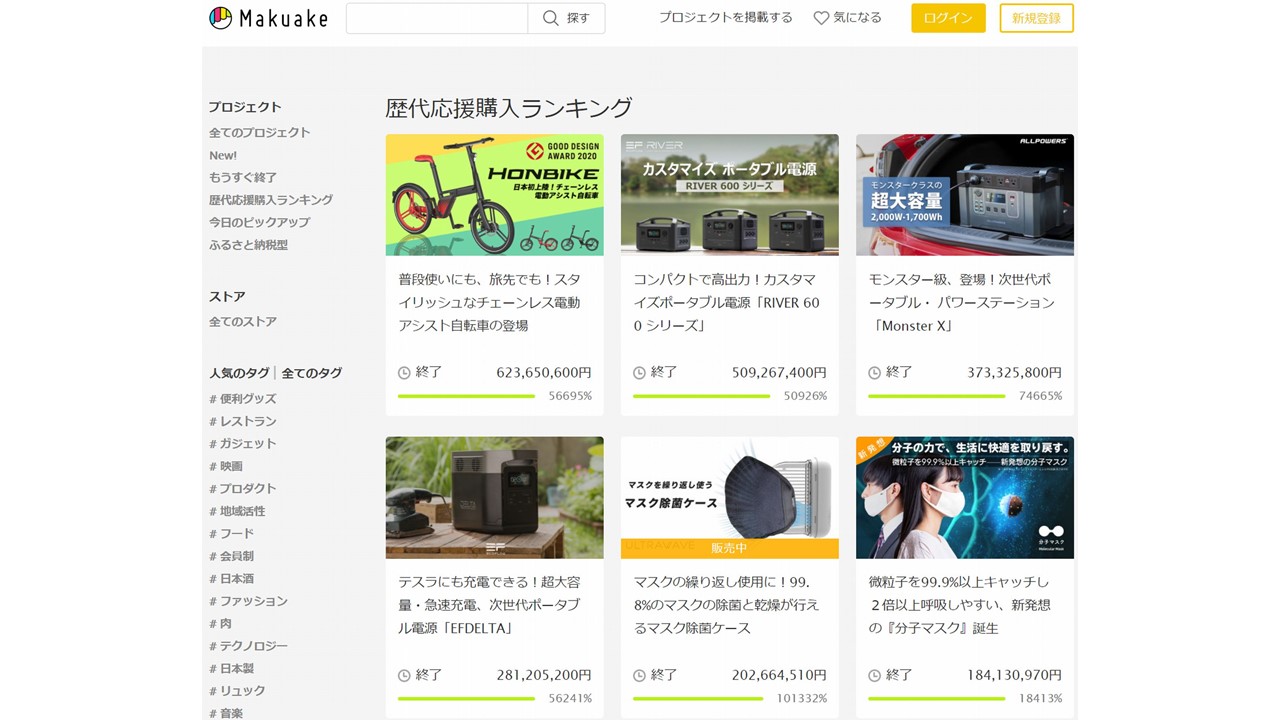Click the ログイン button
Viewport: 1280px width, 720px height.
pyautogui.click(x=948, y=18)
